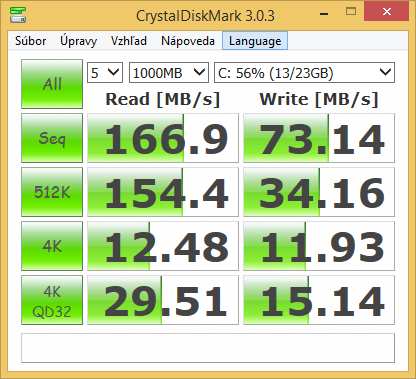Image resolution: width=416 pixels, height=379 pixels.
Task: Open the Súbor menu
Action: [x=31, y=41]
